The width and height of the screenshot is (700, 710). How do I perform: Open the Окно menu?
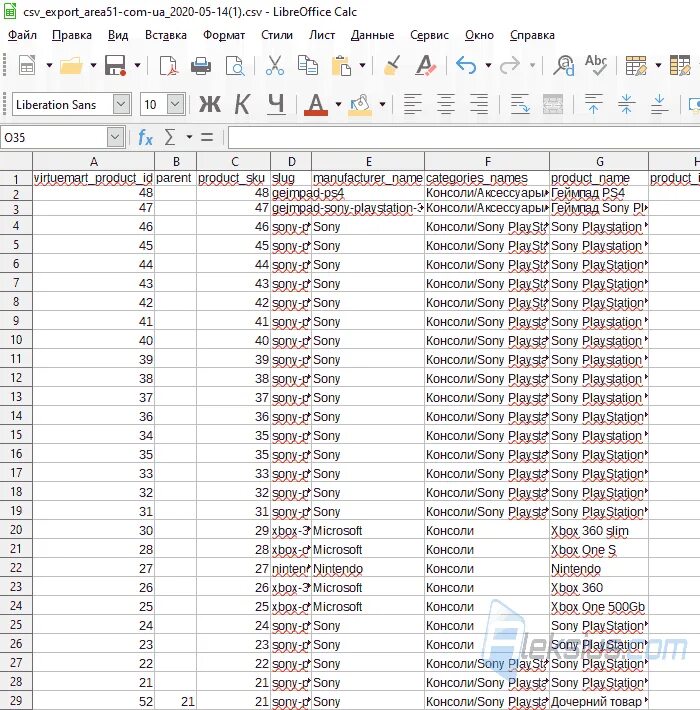479,35
